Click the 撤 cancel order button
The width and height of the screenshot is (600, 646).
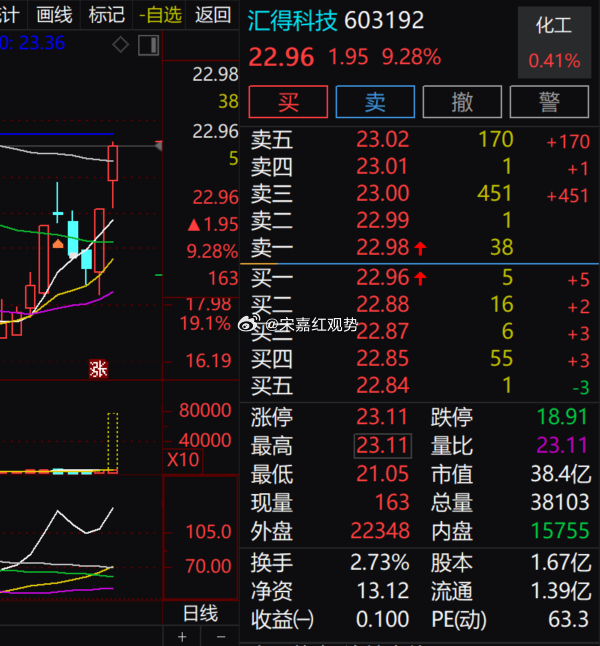462,102
